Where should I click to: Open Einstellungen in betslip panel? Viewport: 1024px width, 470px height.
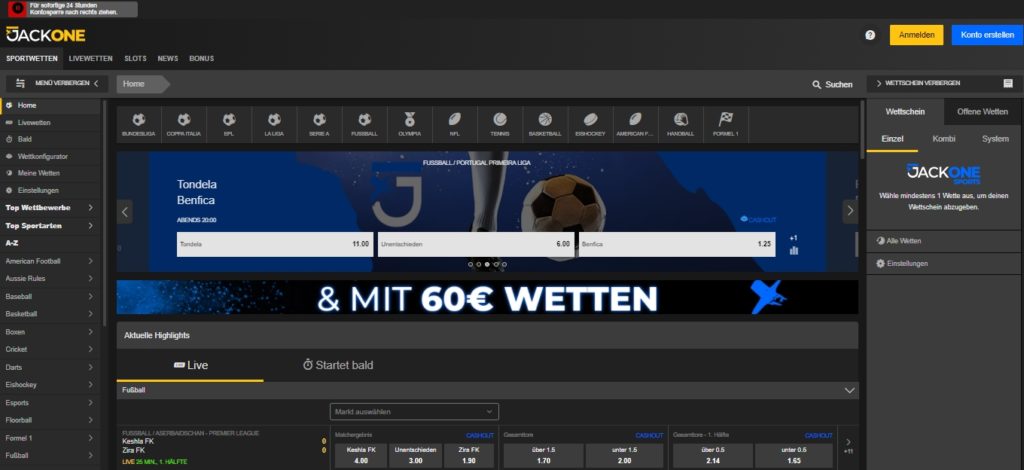tap(943, 264)
